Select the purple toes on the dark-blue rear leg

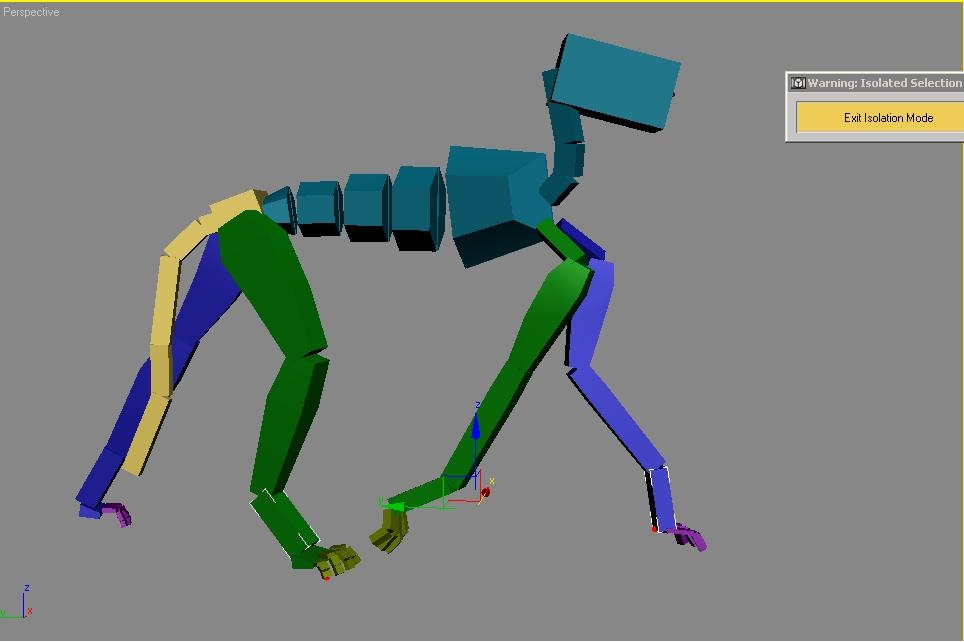pos(117,514)
